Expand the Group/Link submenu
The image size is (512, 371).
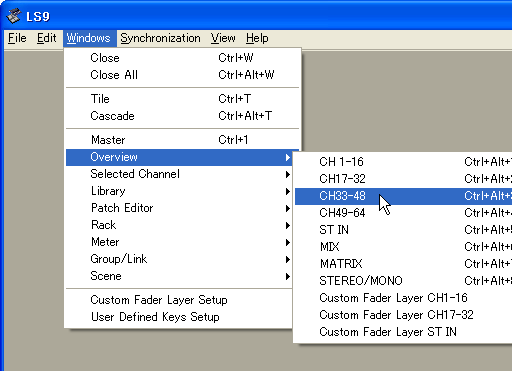179,259
